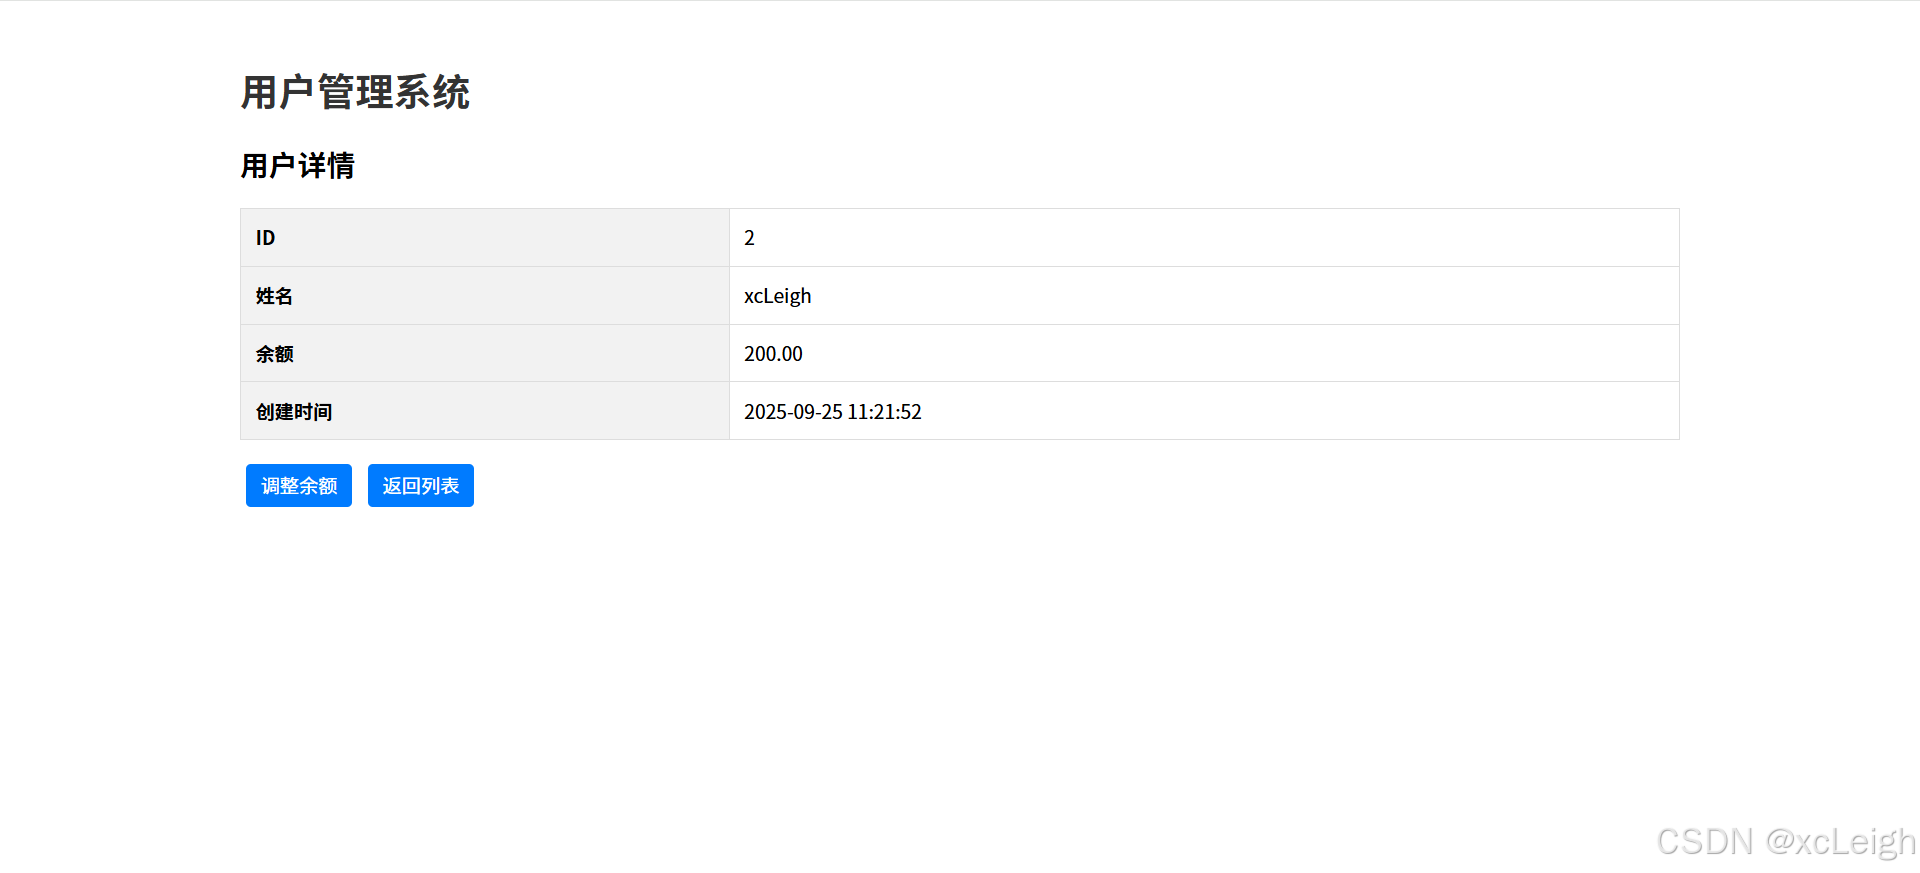Click the 用户详情 section heading
Screen dimensions: 1920x873
(297, 166)
